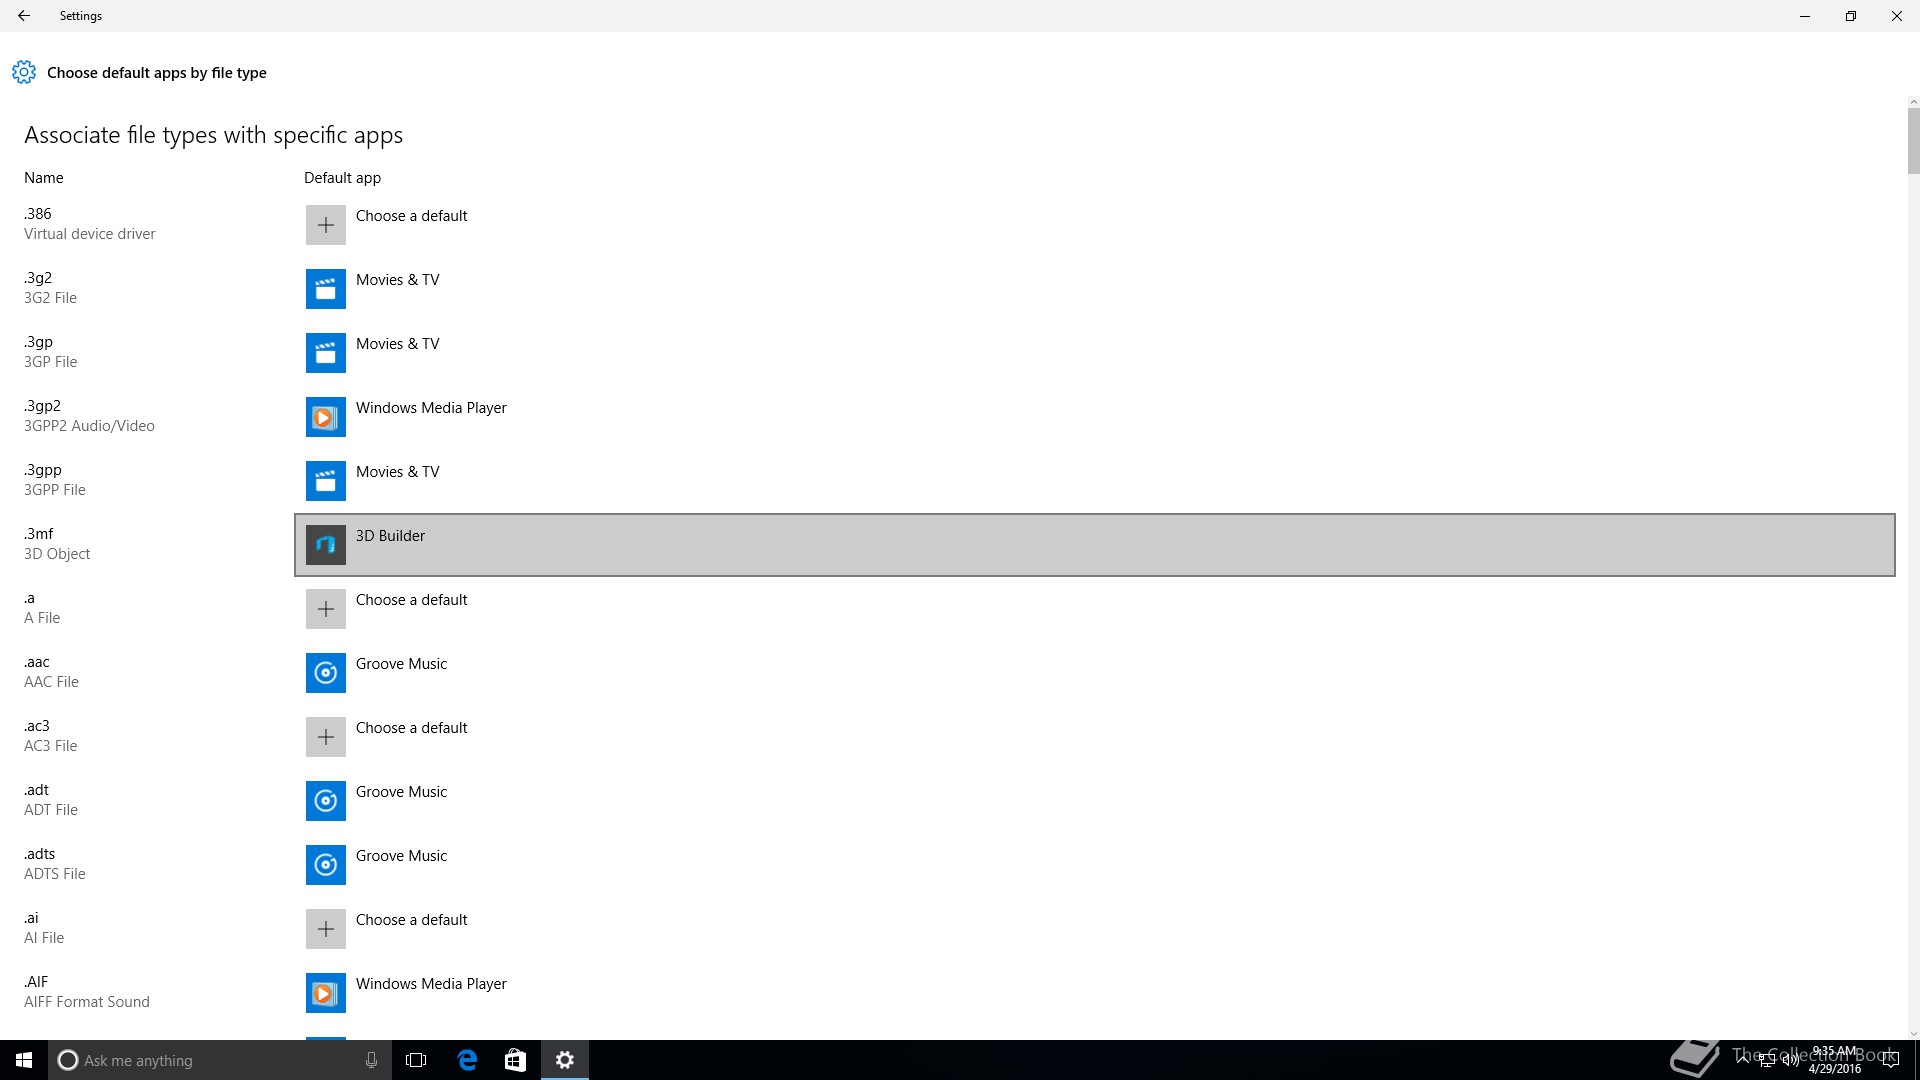Click 'Virtual device driver' description text
Screen dimensions: 1920x1080
click(90, 234)
